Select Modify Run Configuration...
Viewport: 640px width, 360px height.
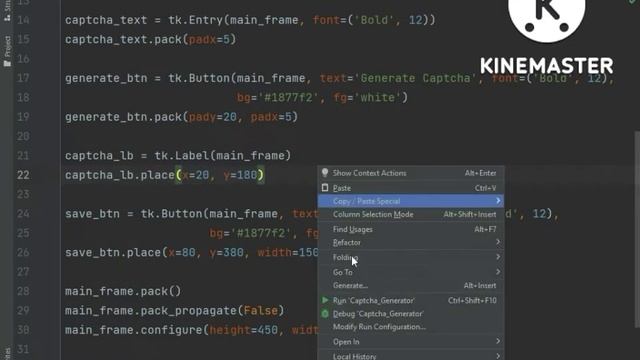(411, 327)
